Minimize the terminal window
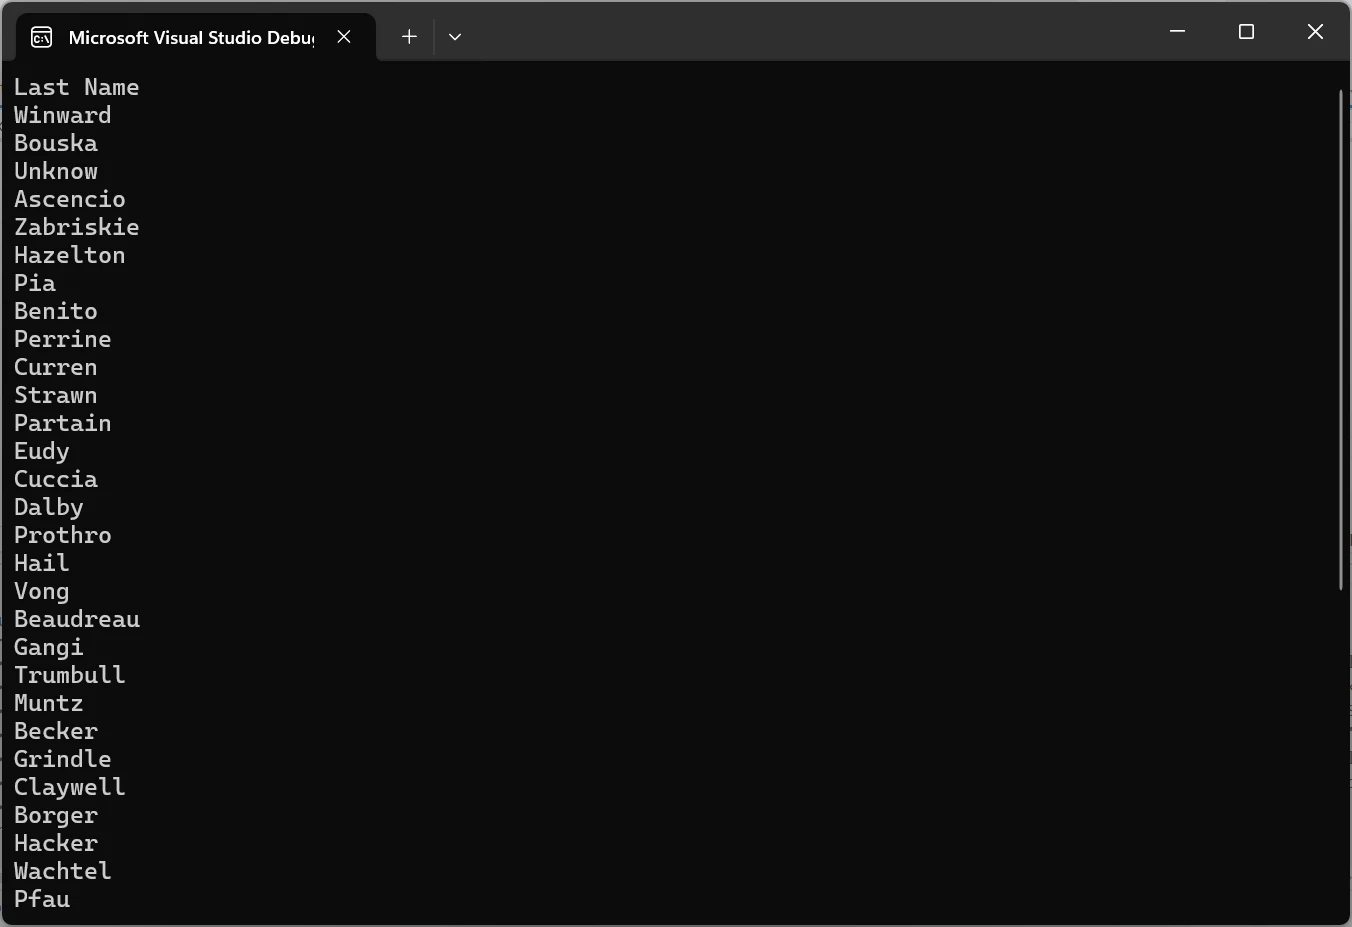1352x927 pixels. click(x=1177, y=32)
